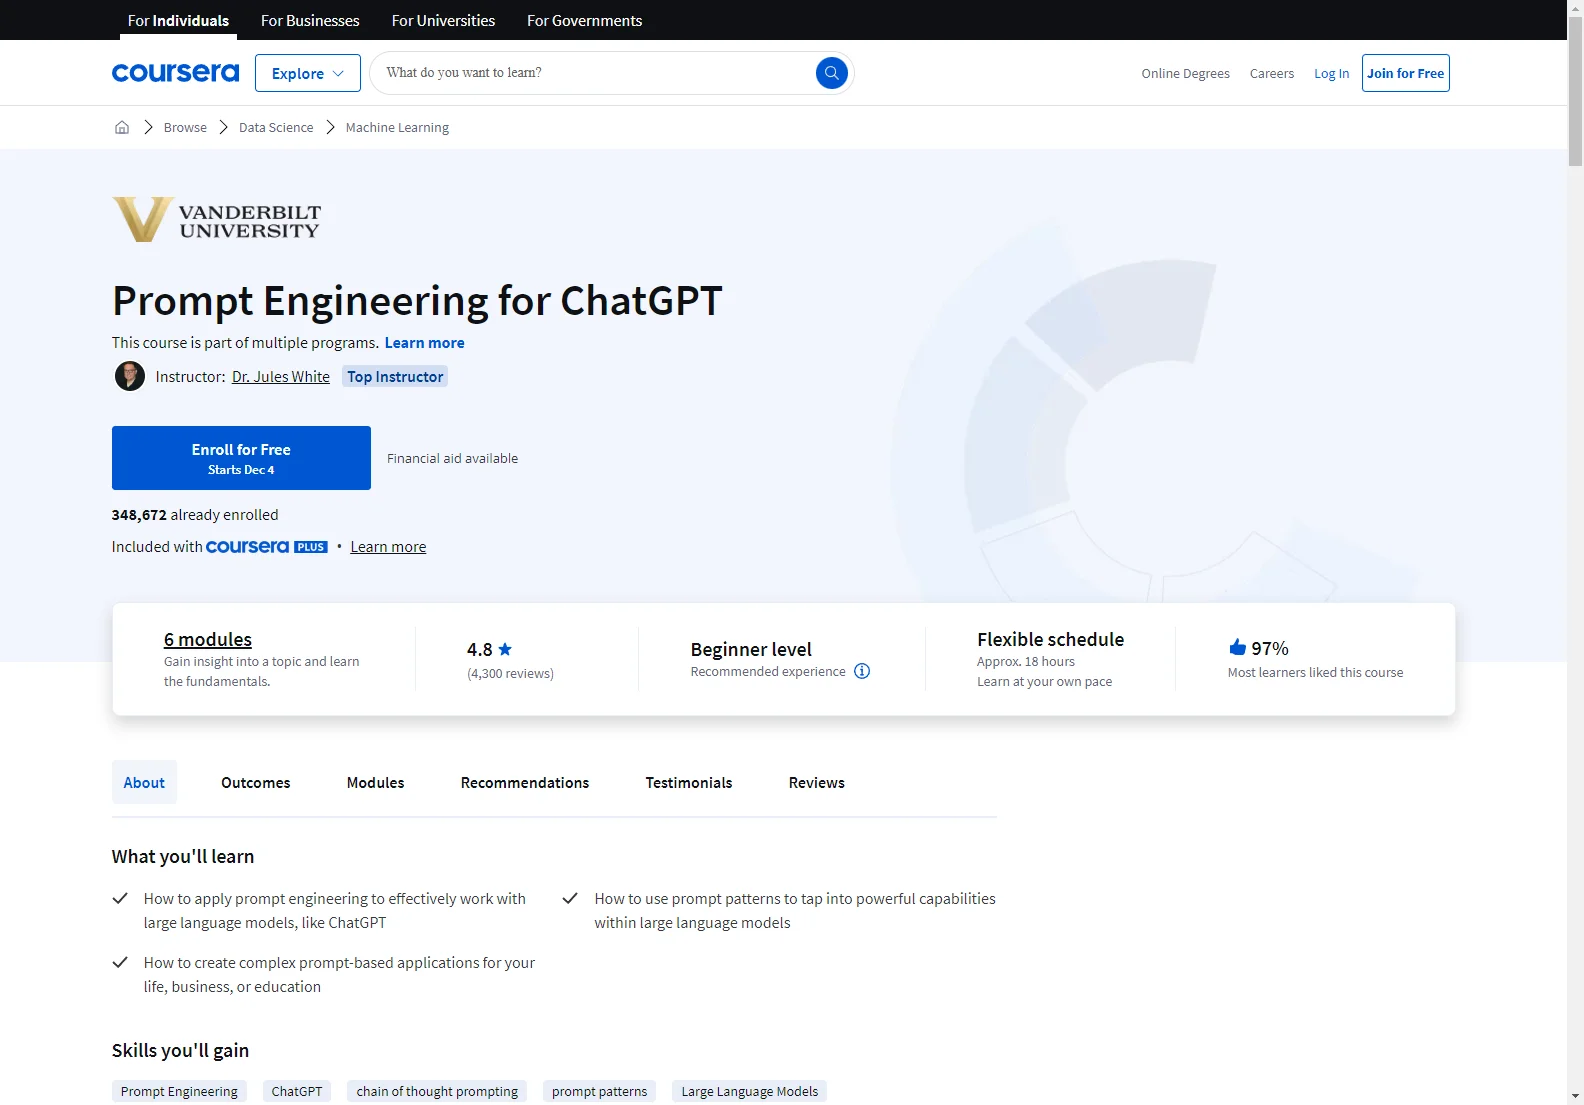1584x1105 pixels.
Task: Click the Coursera Plus logo
Action: click(267, 547)
